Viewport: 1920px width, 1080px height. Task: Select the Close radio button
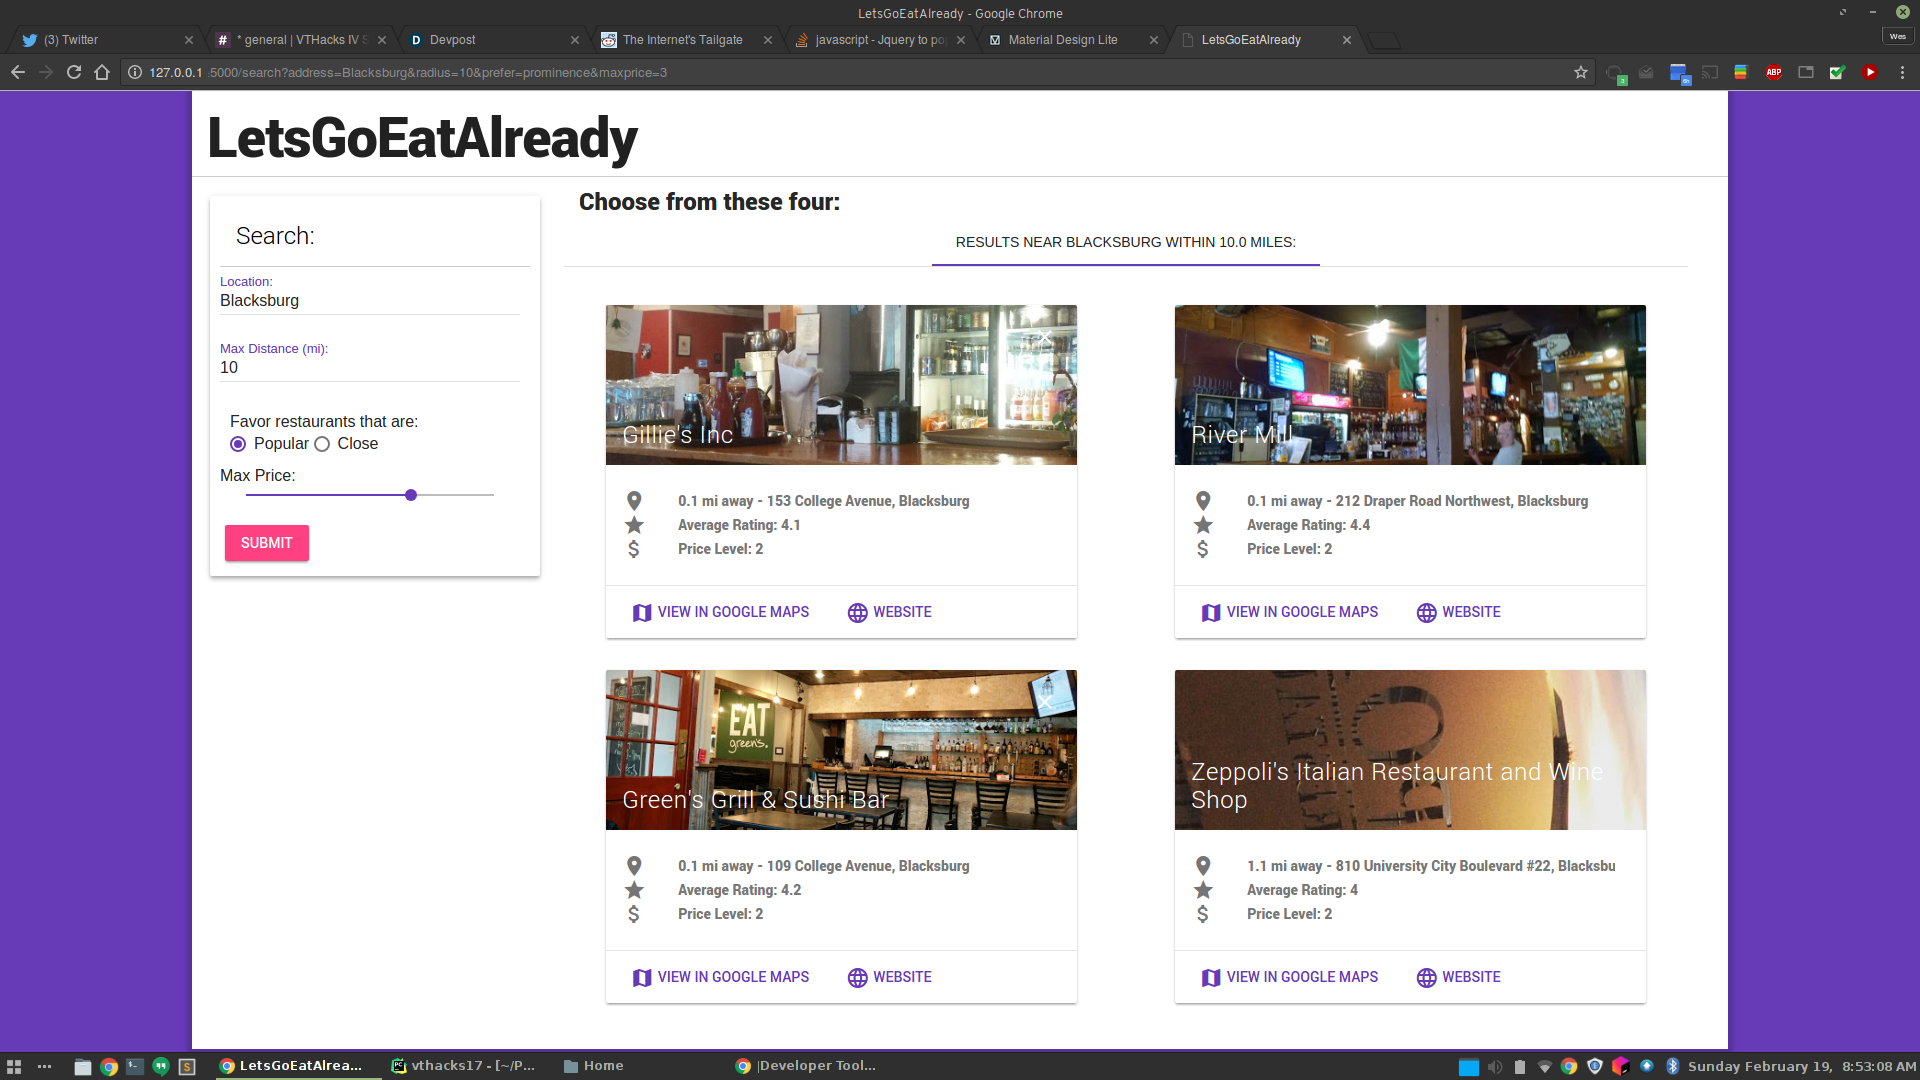click(322, 444)
